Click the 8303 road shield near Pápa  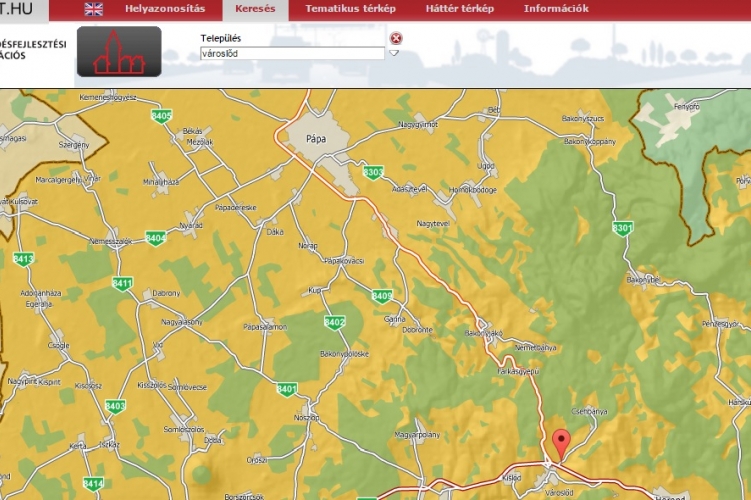(373, 172)
